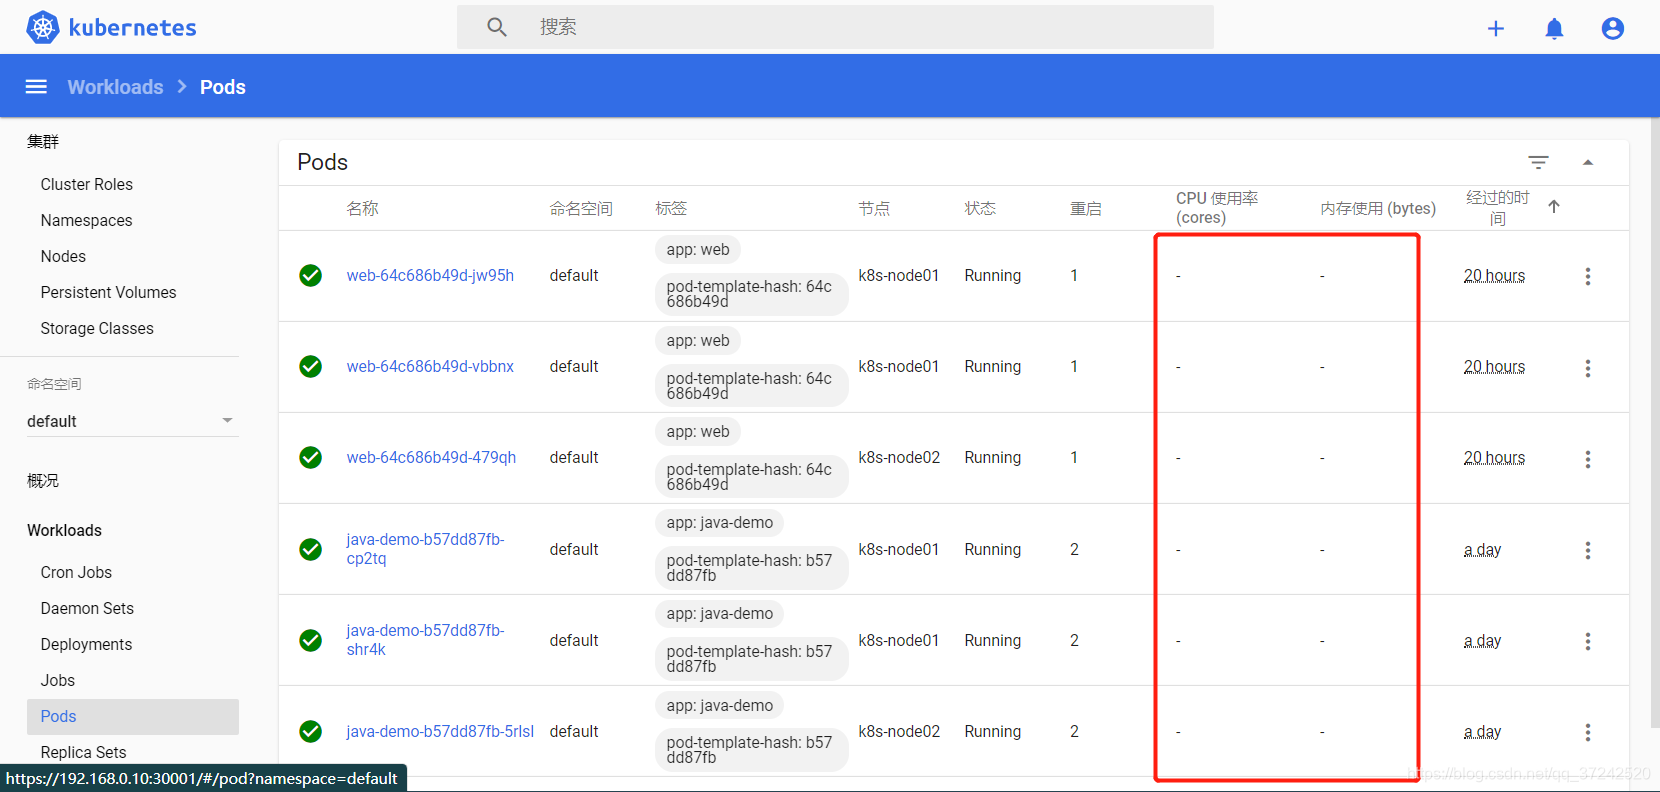Open Cluster Roles in sidebar
Screen dimensions: 1660x792
87,184
